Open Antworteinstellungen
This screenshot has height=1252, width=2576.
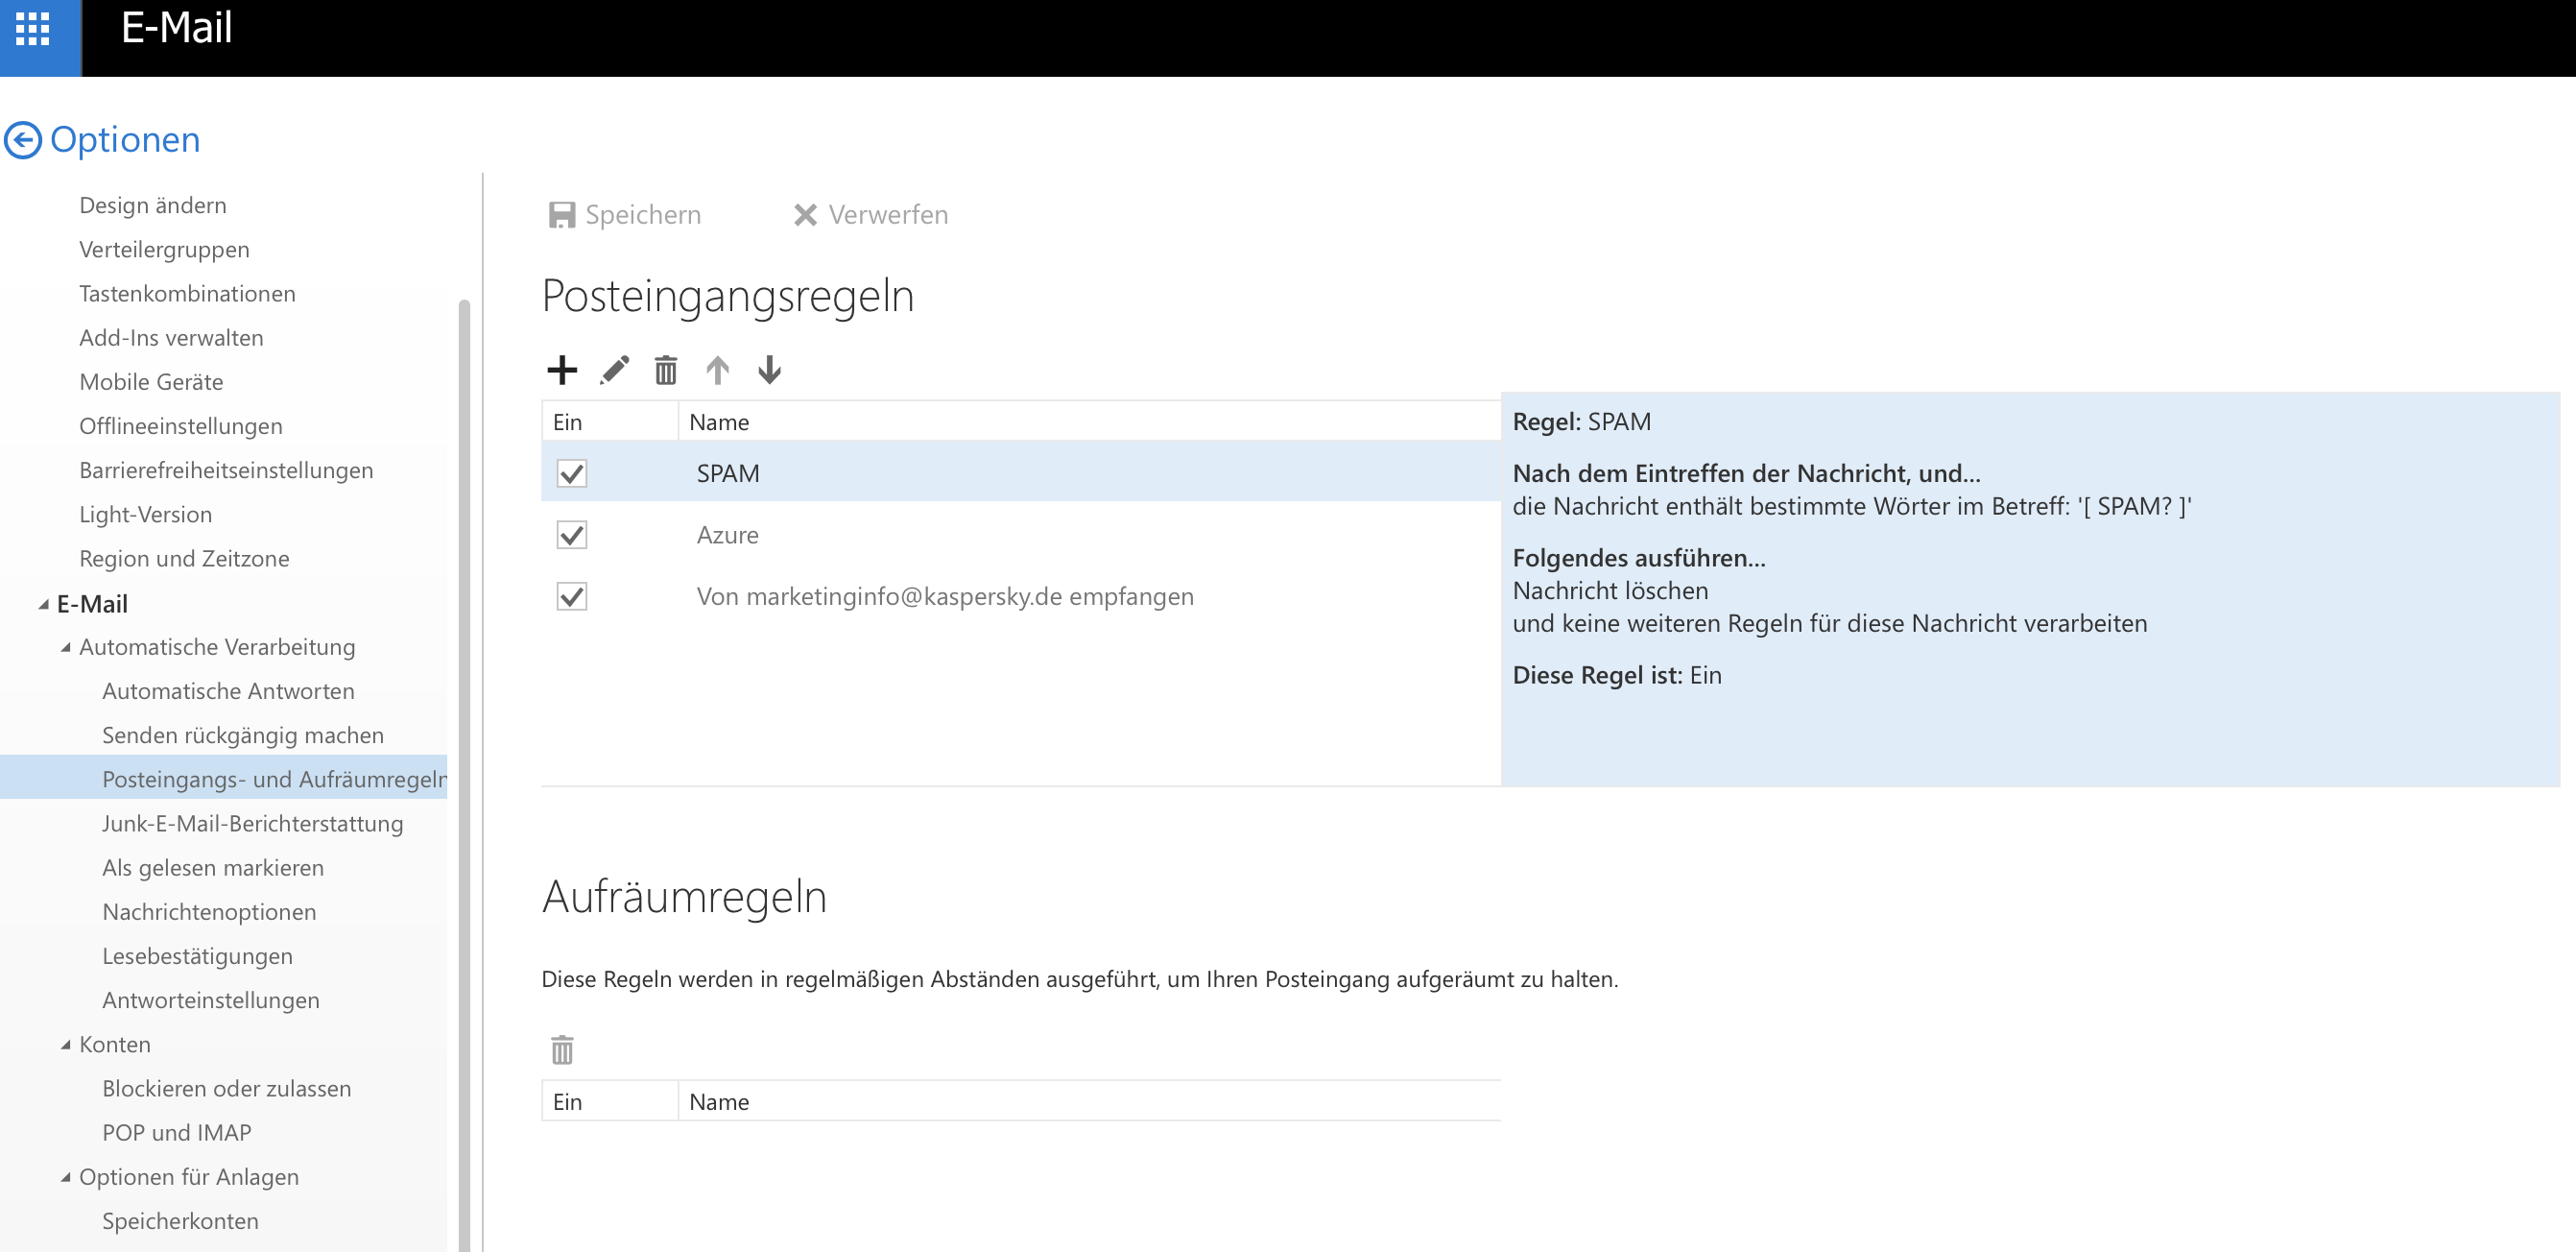211,1000
